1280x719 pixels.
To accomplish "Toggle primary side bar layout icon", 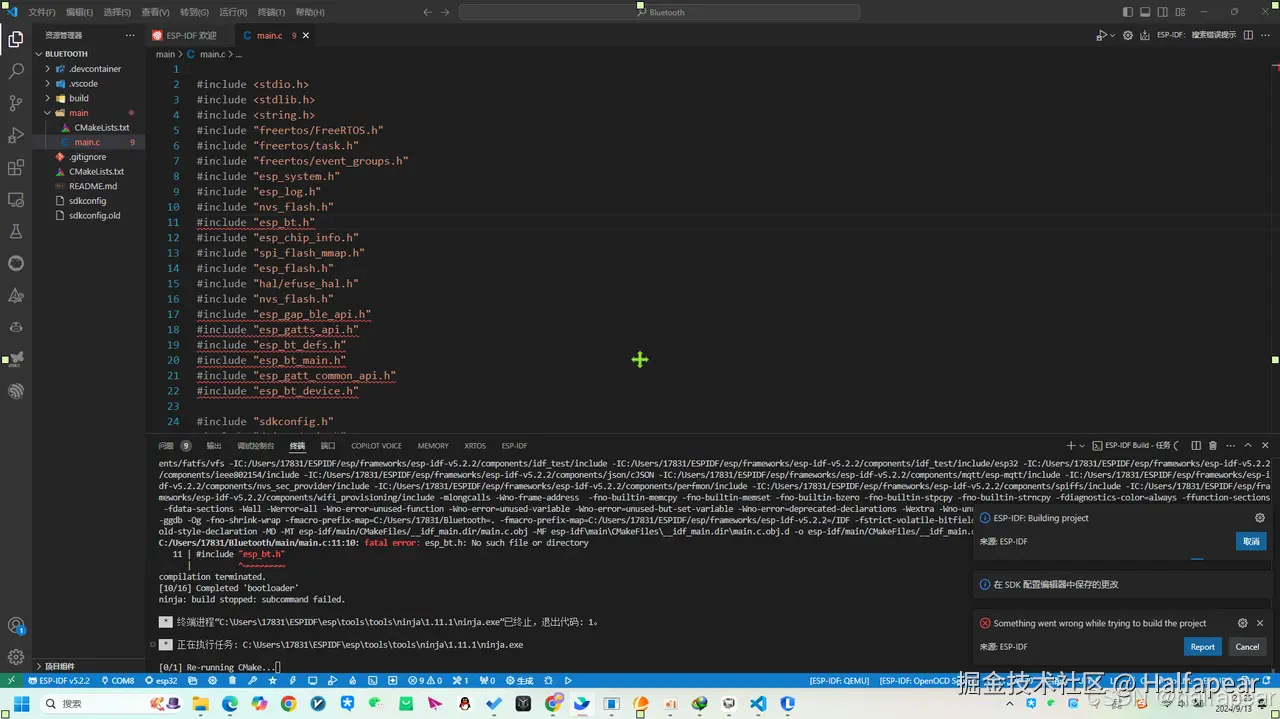I will 1128,12.
